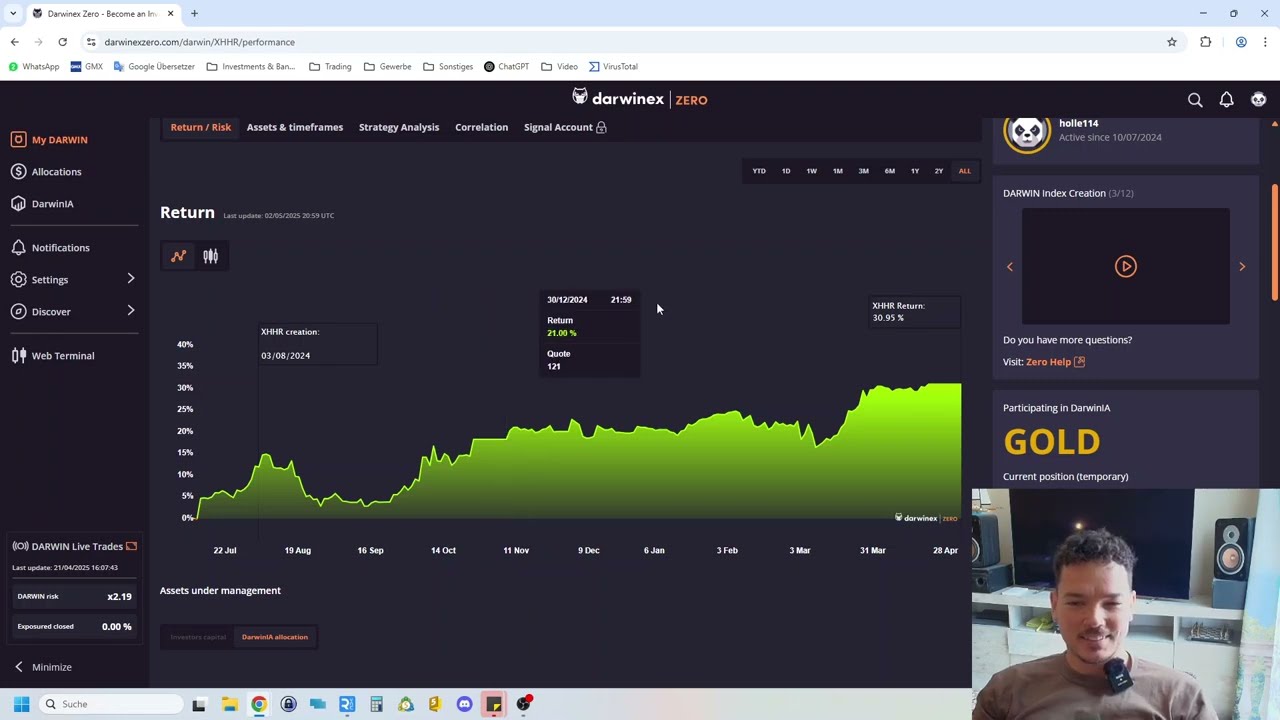Minimize the left sidebar
The height and width of the screenshot is (720, 1280).
(43, 667)
